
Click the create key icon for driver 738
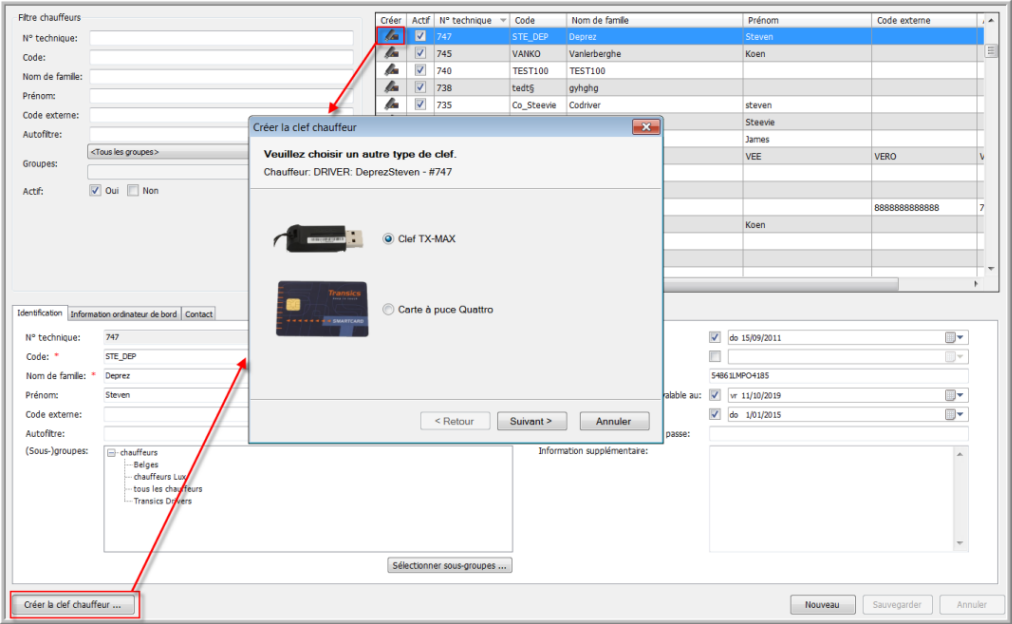[392, 87]
